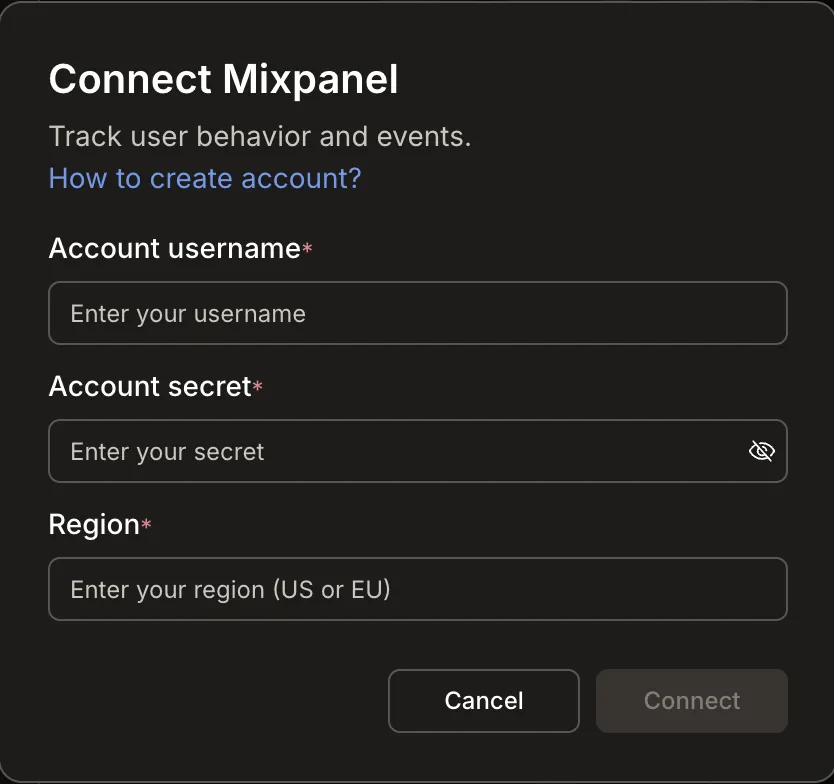Click the 'Enter your username' placeholder text
The height and width of the screenshot is (784, 834).
188,313
